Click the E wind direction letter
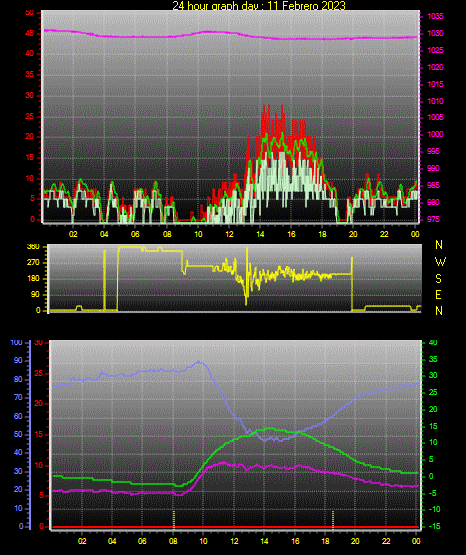 tap(438, 295)
